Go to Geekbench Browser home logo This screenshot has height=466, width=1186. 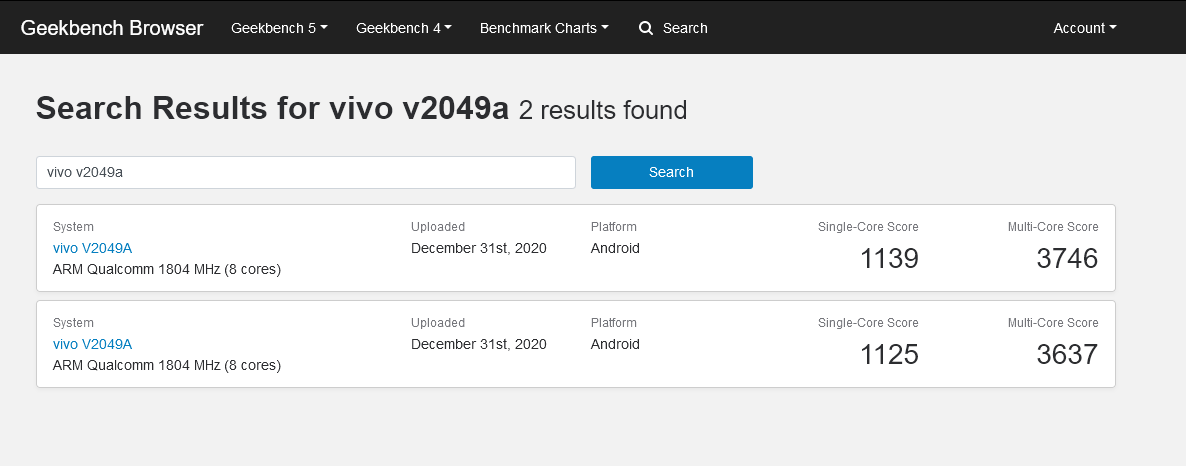coord(112,28)
